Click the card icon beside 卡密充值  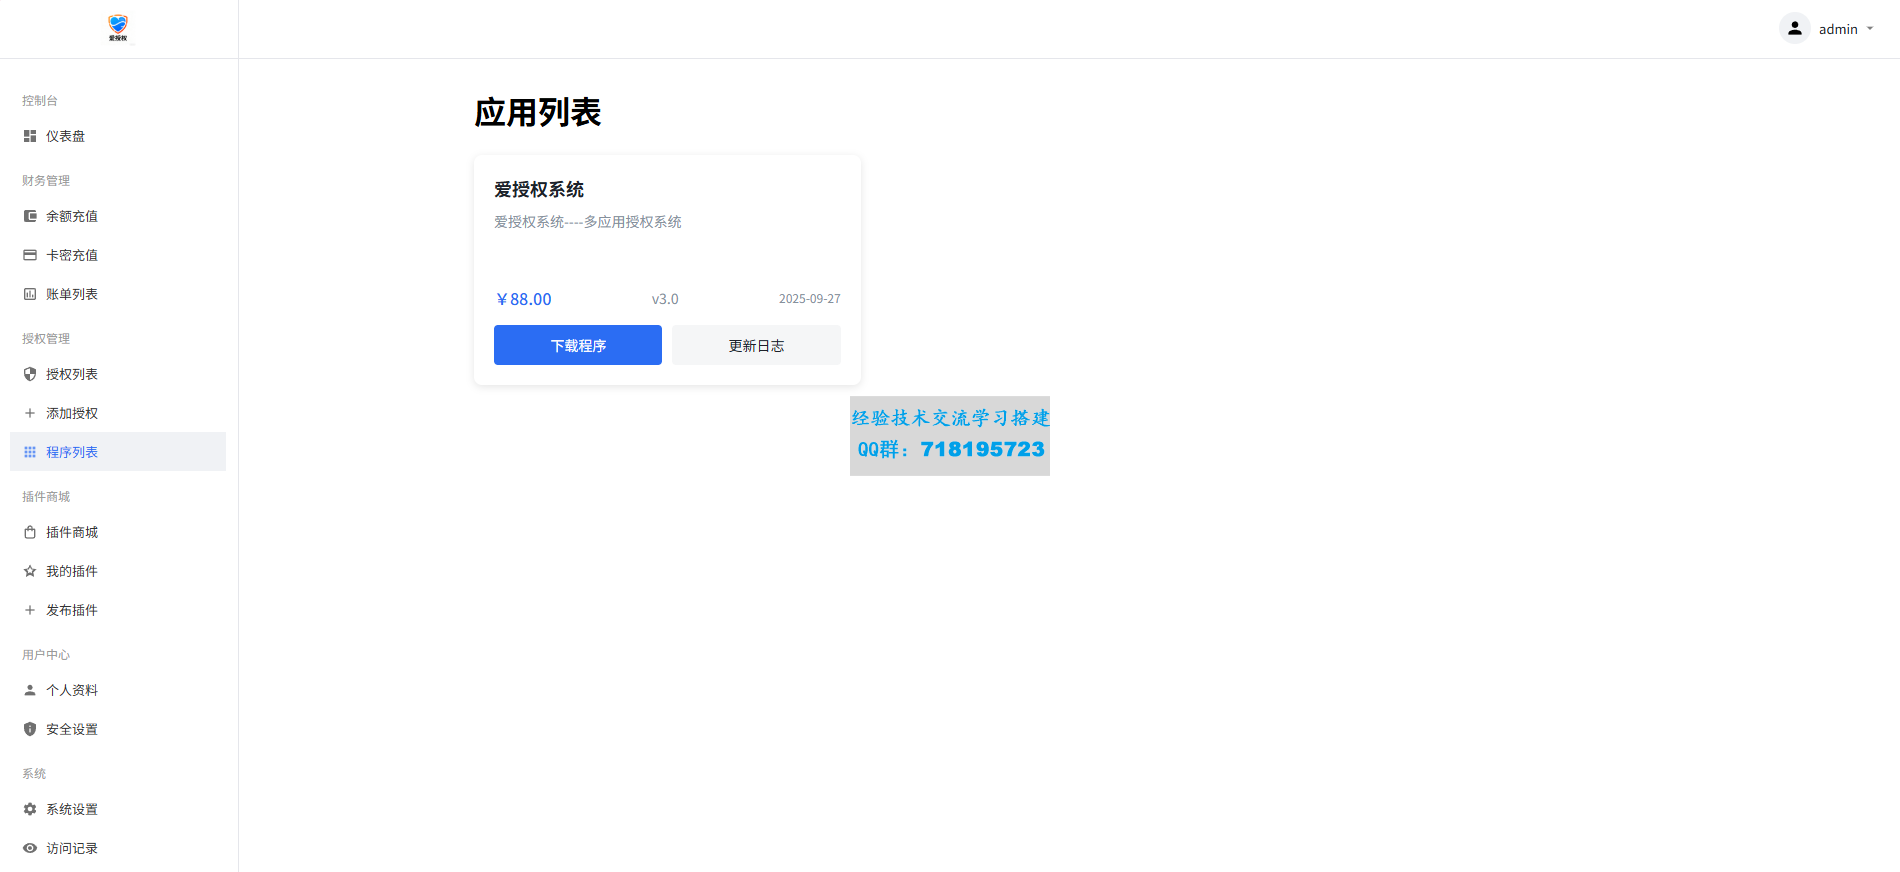30,255
